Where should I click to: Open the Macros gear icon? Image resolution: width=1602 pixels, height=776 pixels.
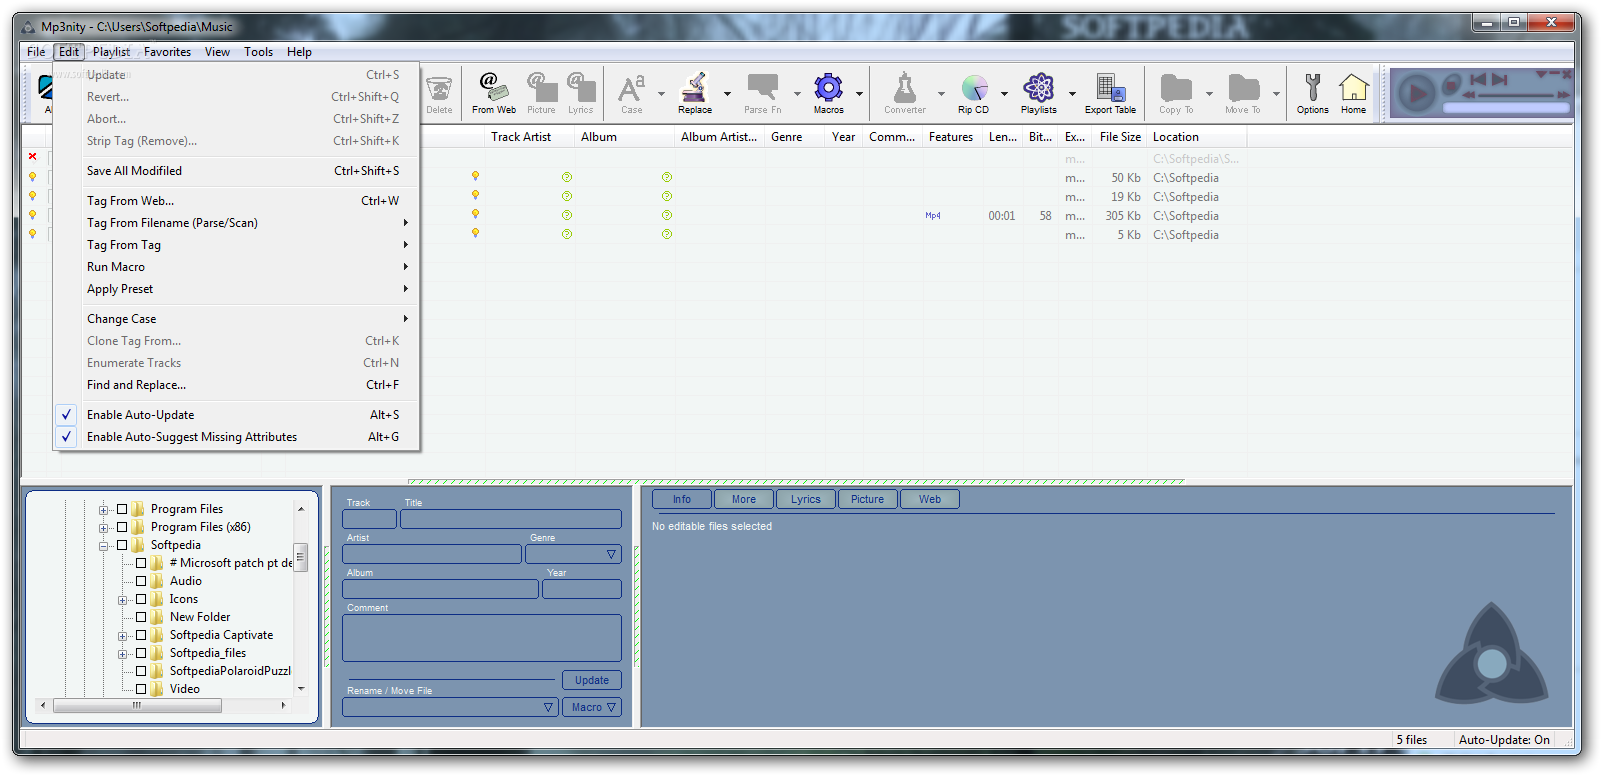tap(828, 94)
